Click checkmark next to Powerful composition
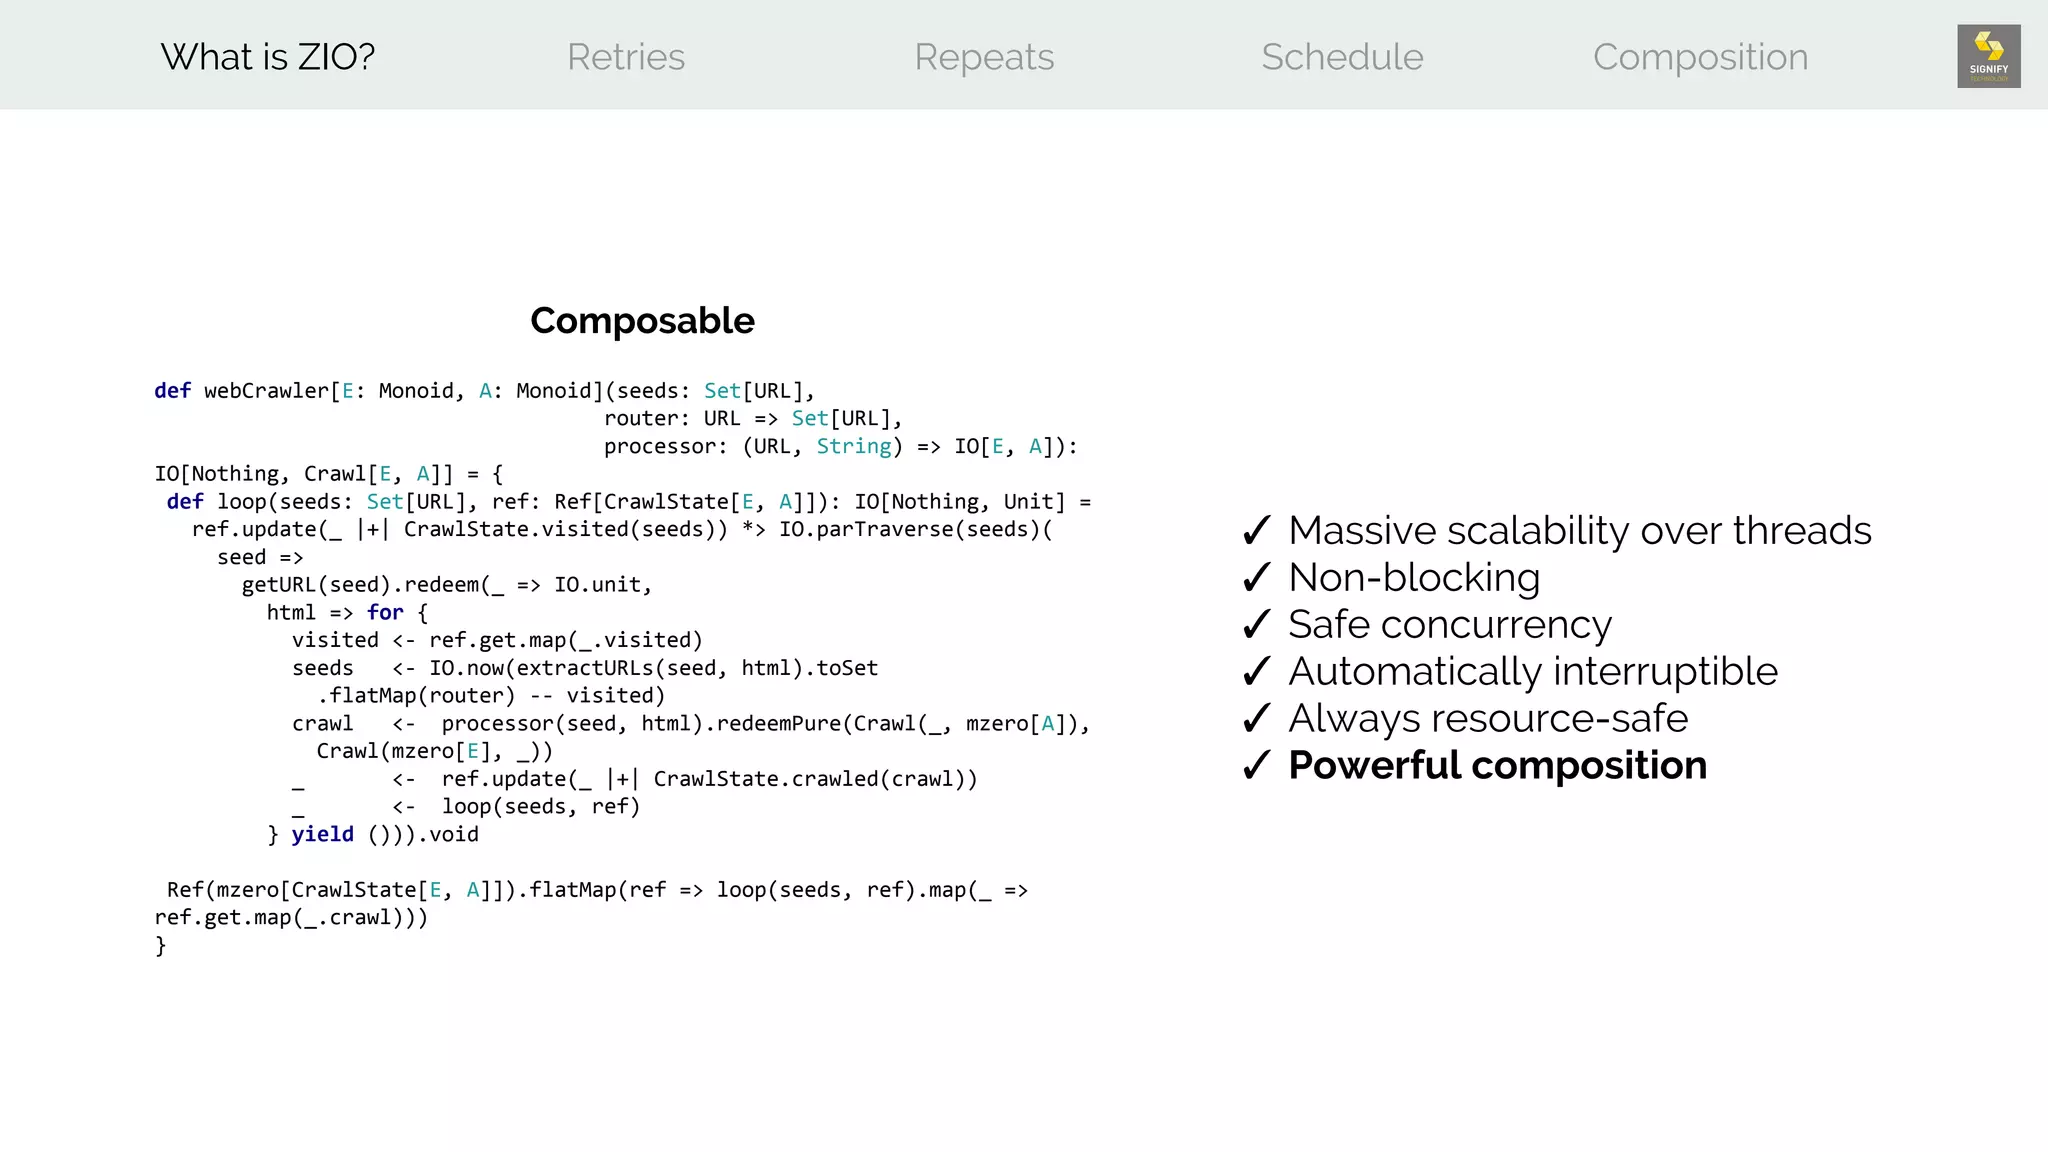The width and height of the screenshot is (2048, 1152). click(1256, 765)
